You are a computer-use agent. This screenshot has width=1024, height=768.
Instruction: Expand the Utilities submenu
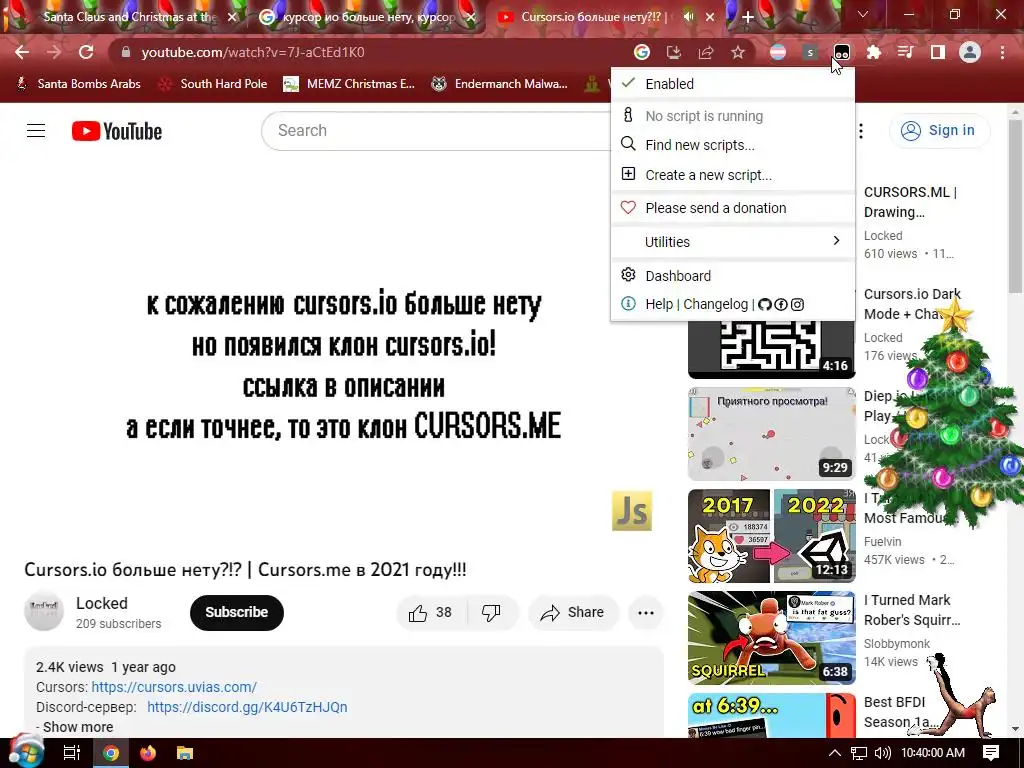point(733,242)
